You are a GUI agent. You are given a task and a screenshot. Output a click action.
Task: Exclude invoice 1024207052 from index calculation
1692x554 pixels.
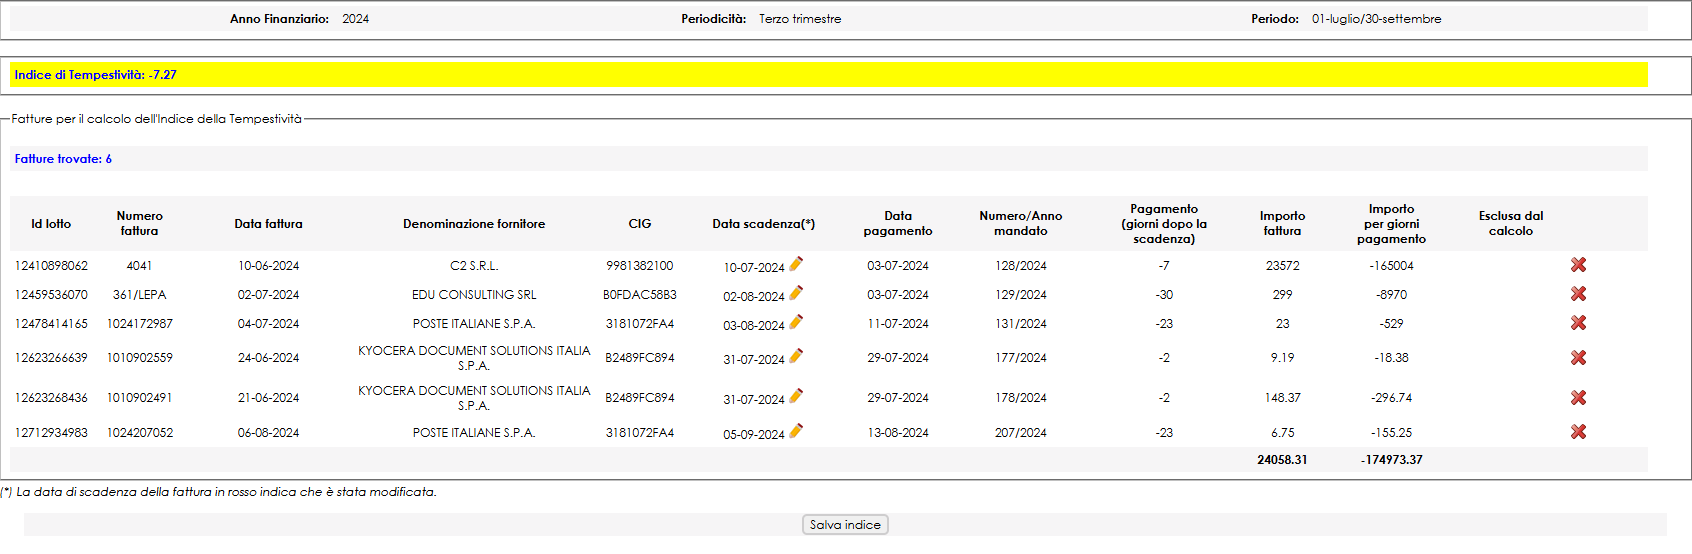(1578, 432)
